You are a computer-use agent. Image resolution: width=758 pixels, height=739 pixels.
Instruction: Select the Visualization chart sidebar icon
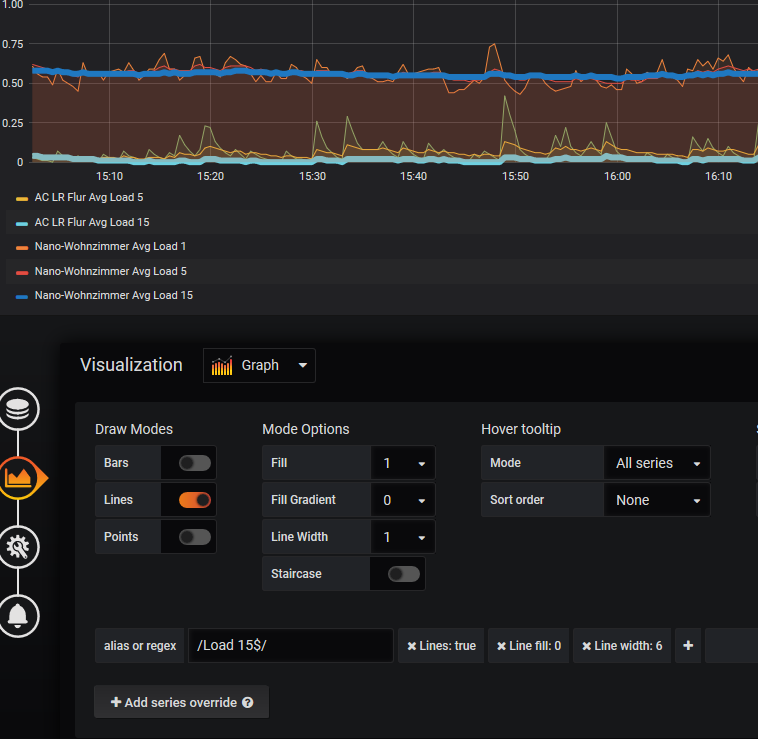pos(19,478)
